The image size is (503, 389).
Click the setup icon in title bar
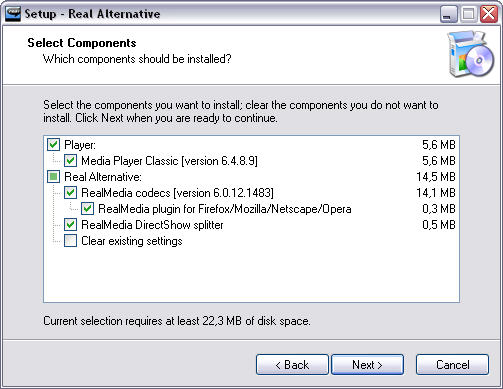point(13,14)
